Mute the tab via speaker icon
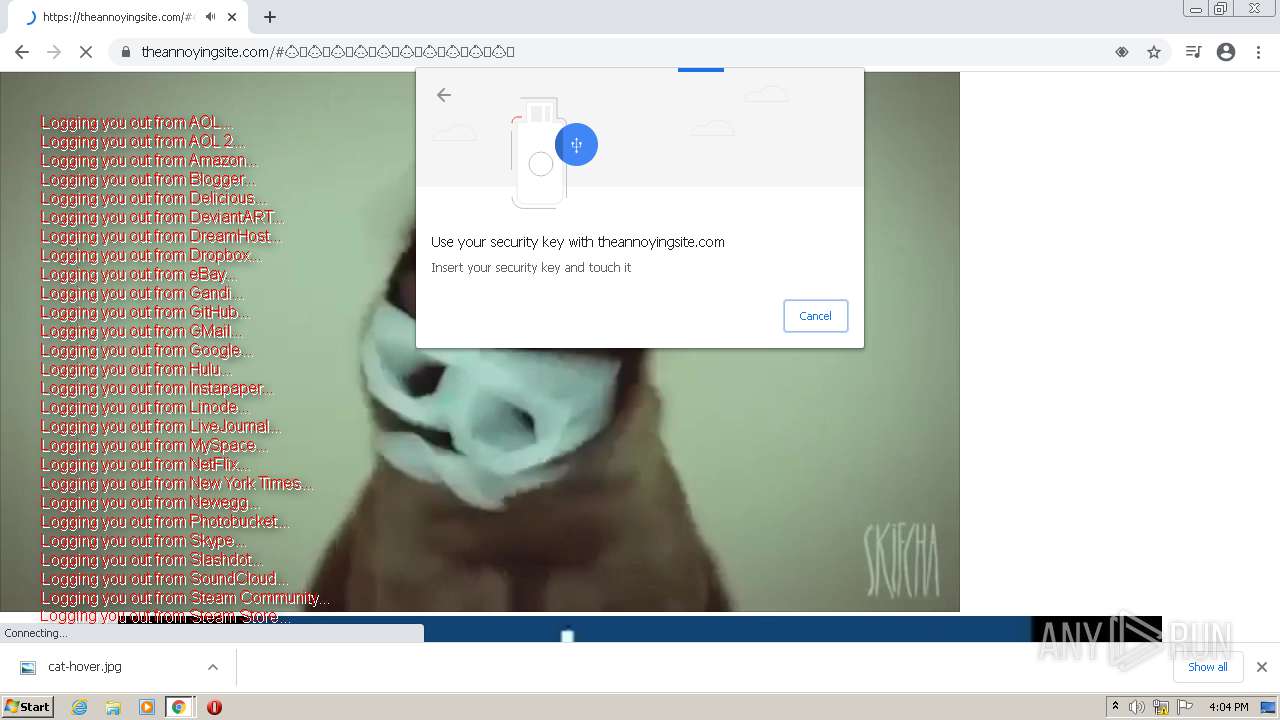This screenshot has width=1280, height=720. 210,17
